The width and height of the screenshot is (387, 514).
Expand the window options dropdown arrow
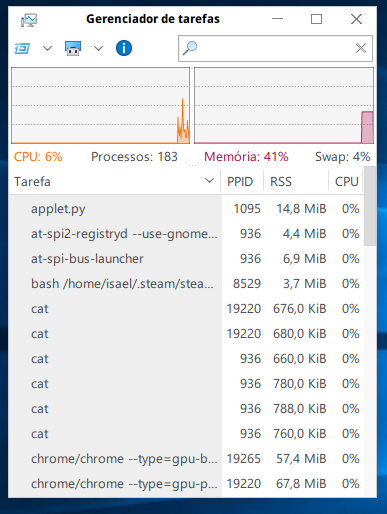coord(98,49)
